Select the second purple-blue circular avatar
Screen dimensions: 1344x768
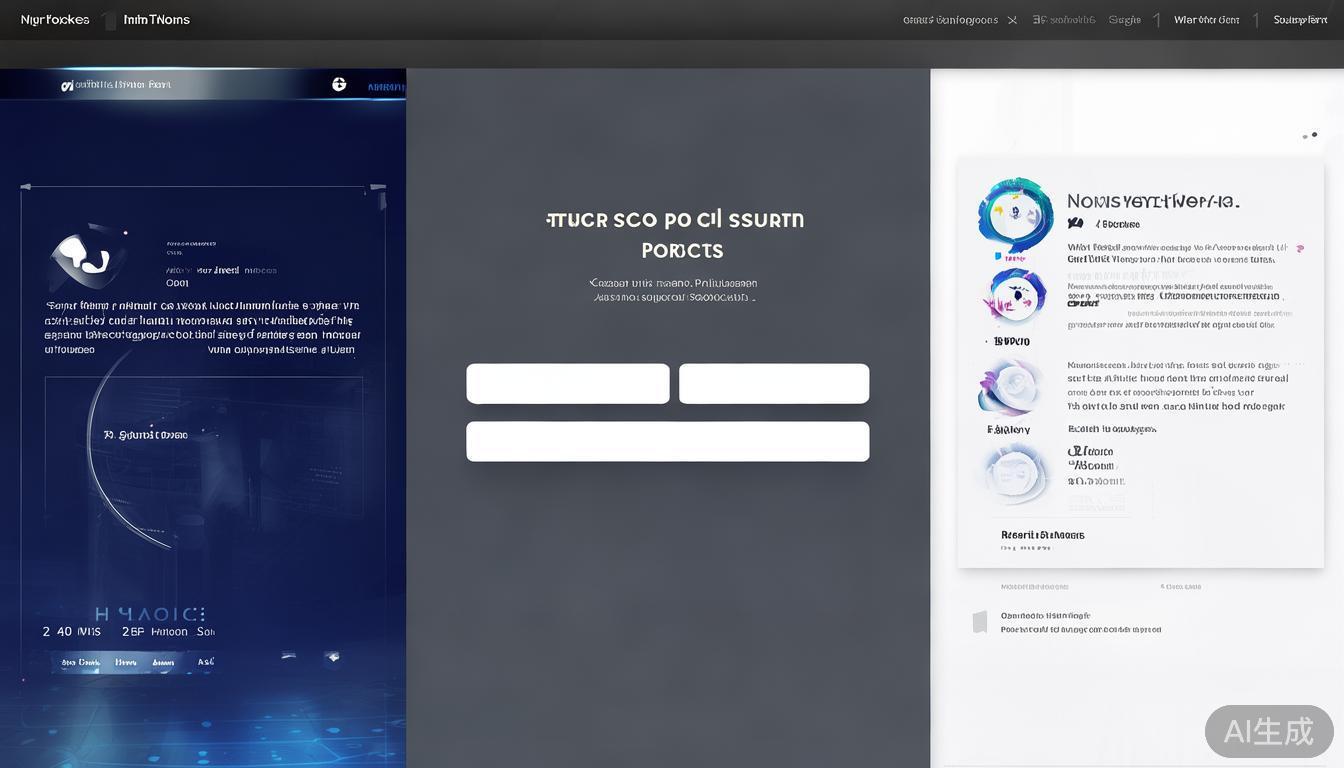(x=1014, y=296)
